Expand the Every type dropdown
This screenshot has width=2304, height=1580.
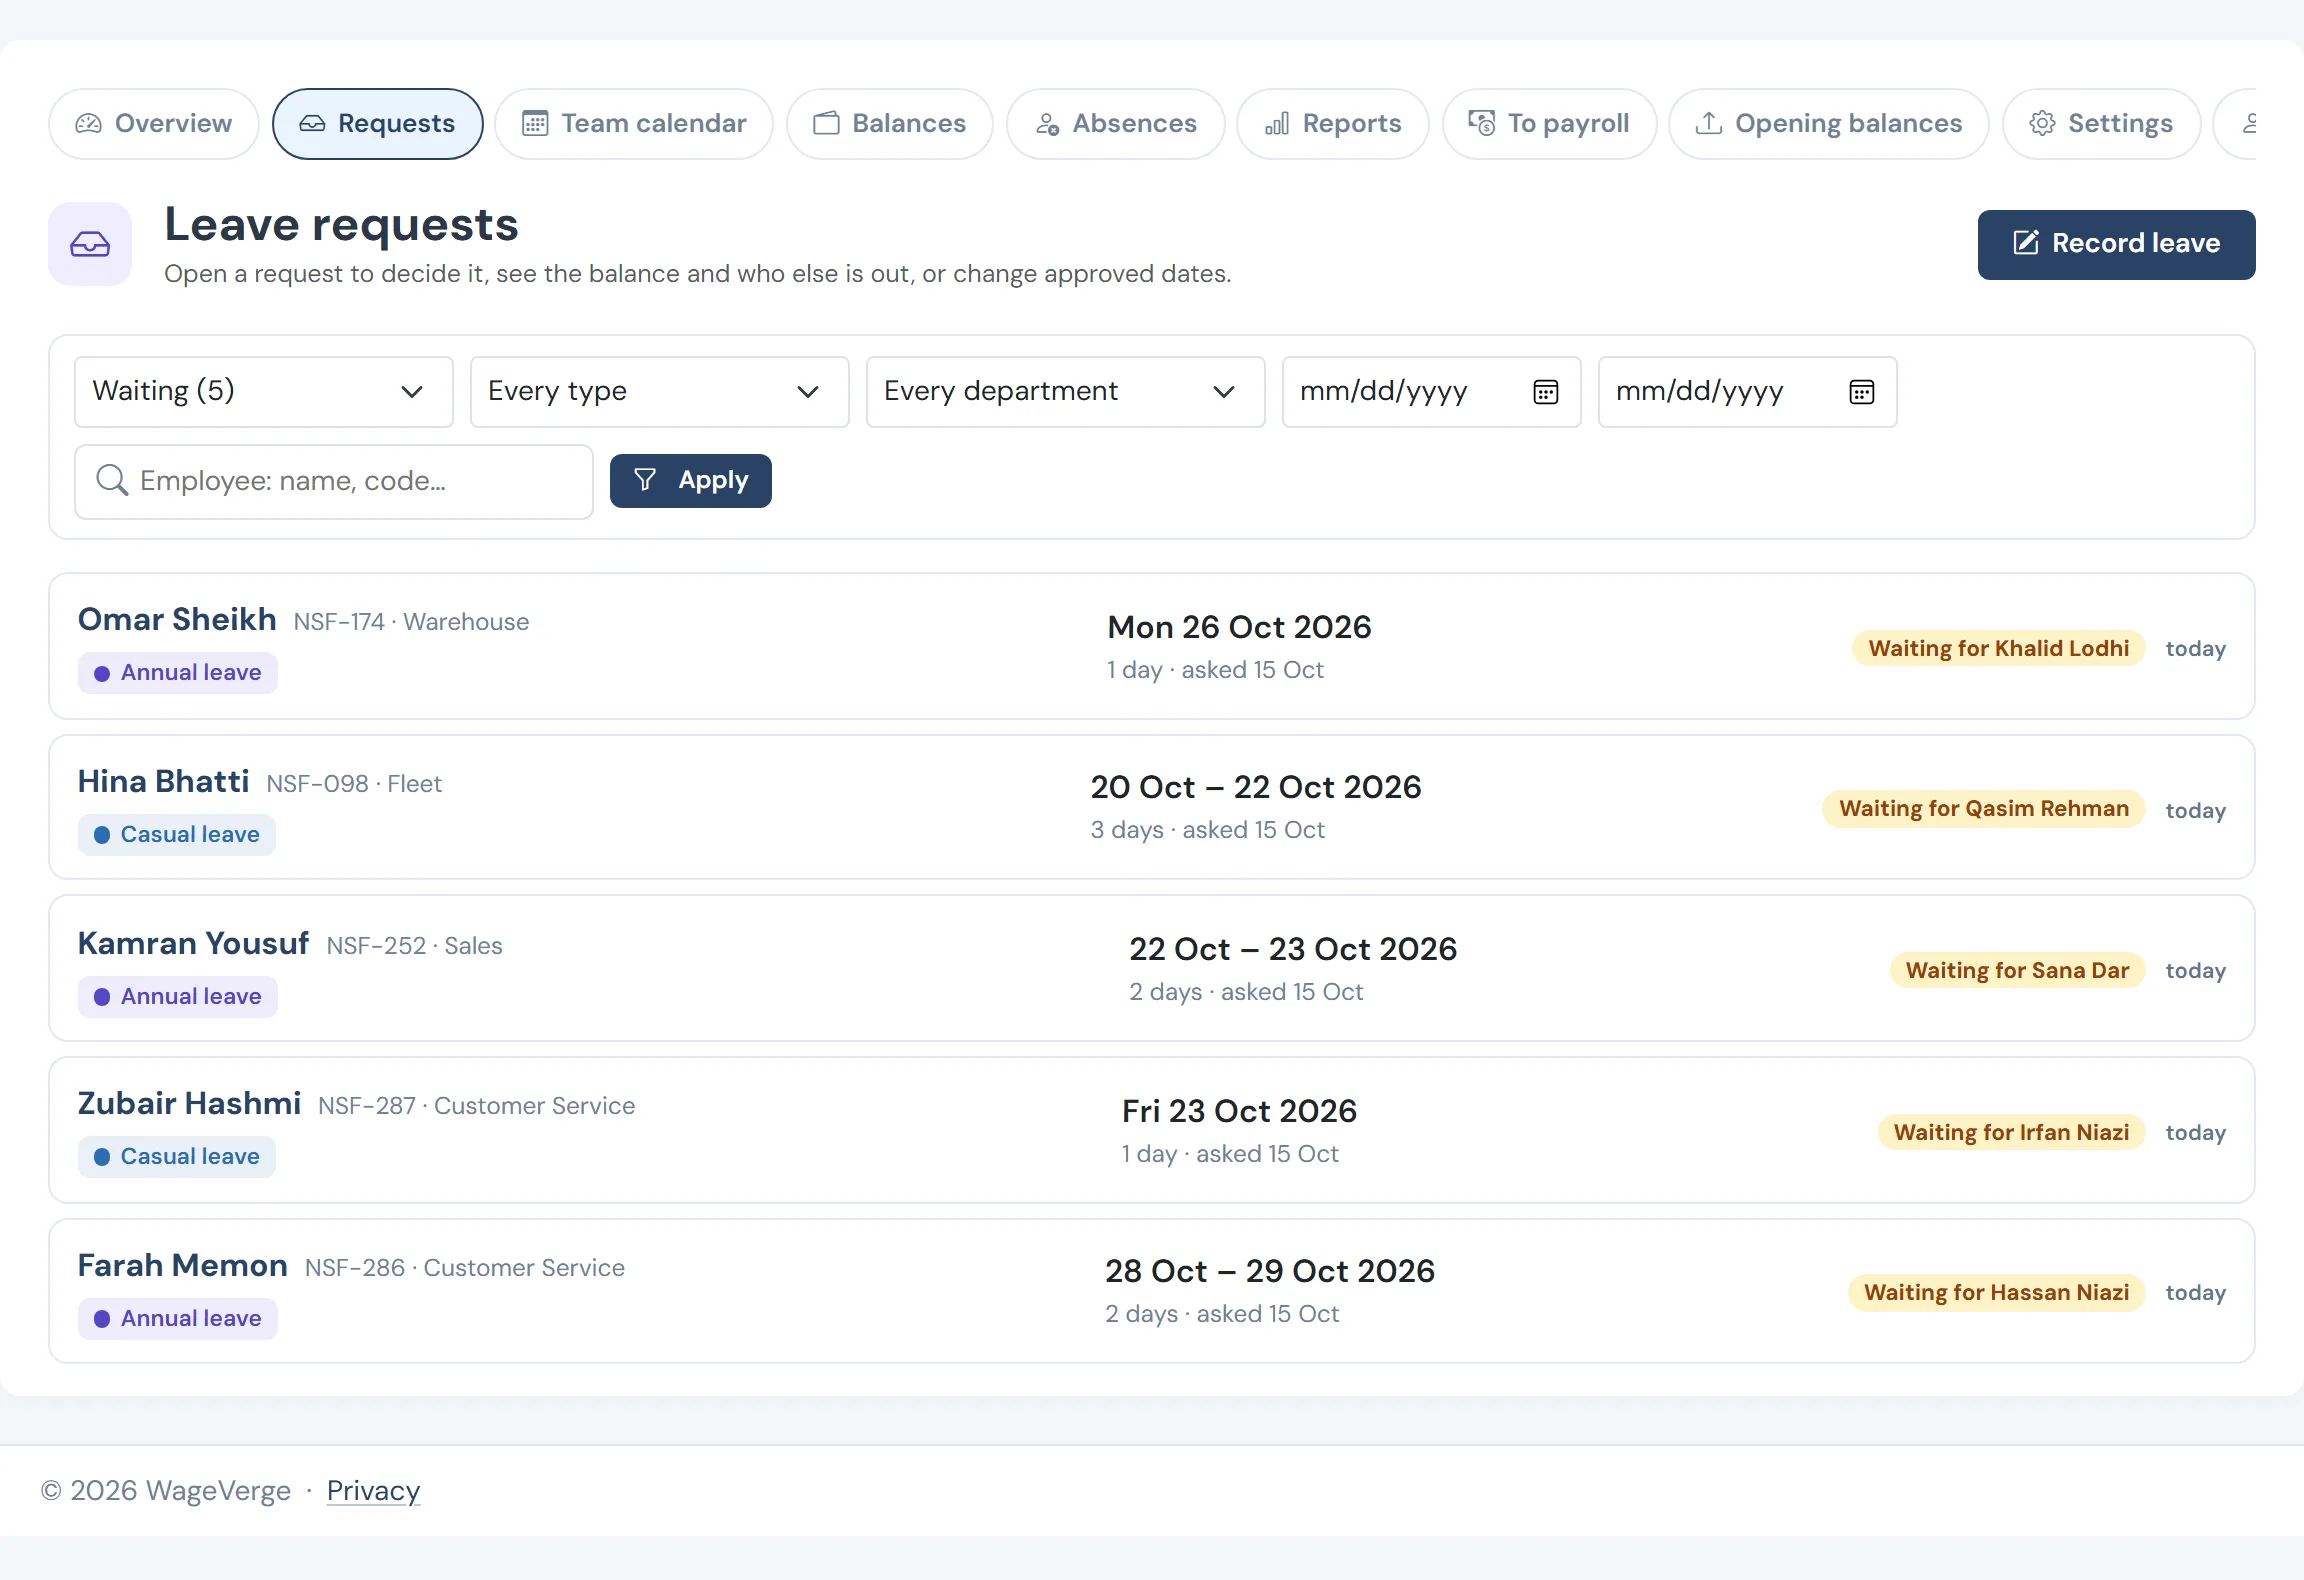[x=660, y=392]
